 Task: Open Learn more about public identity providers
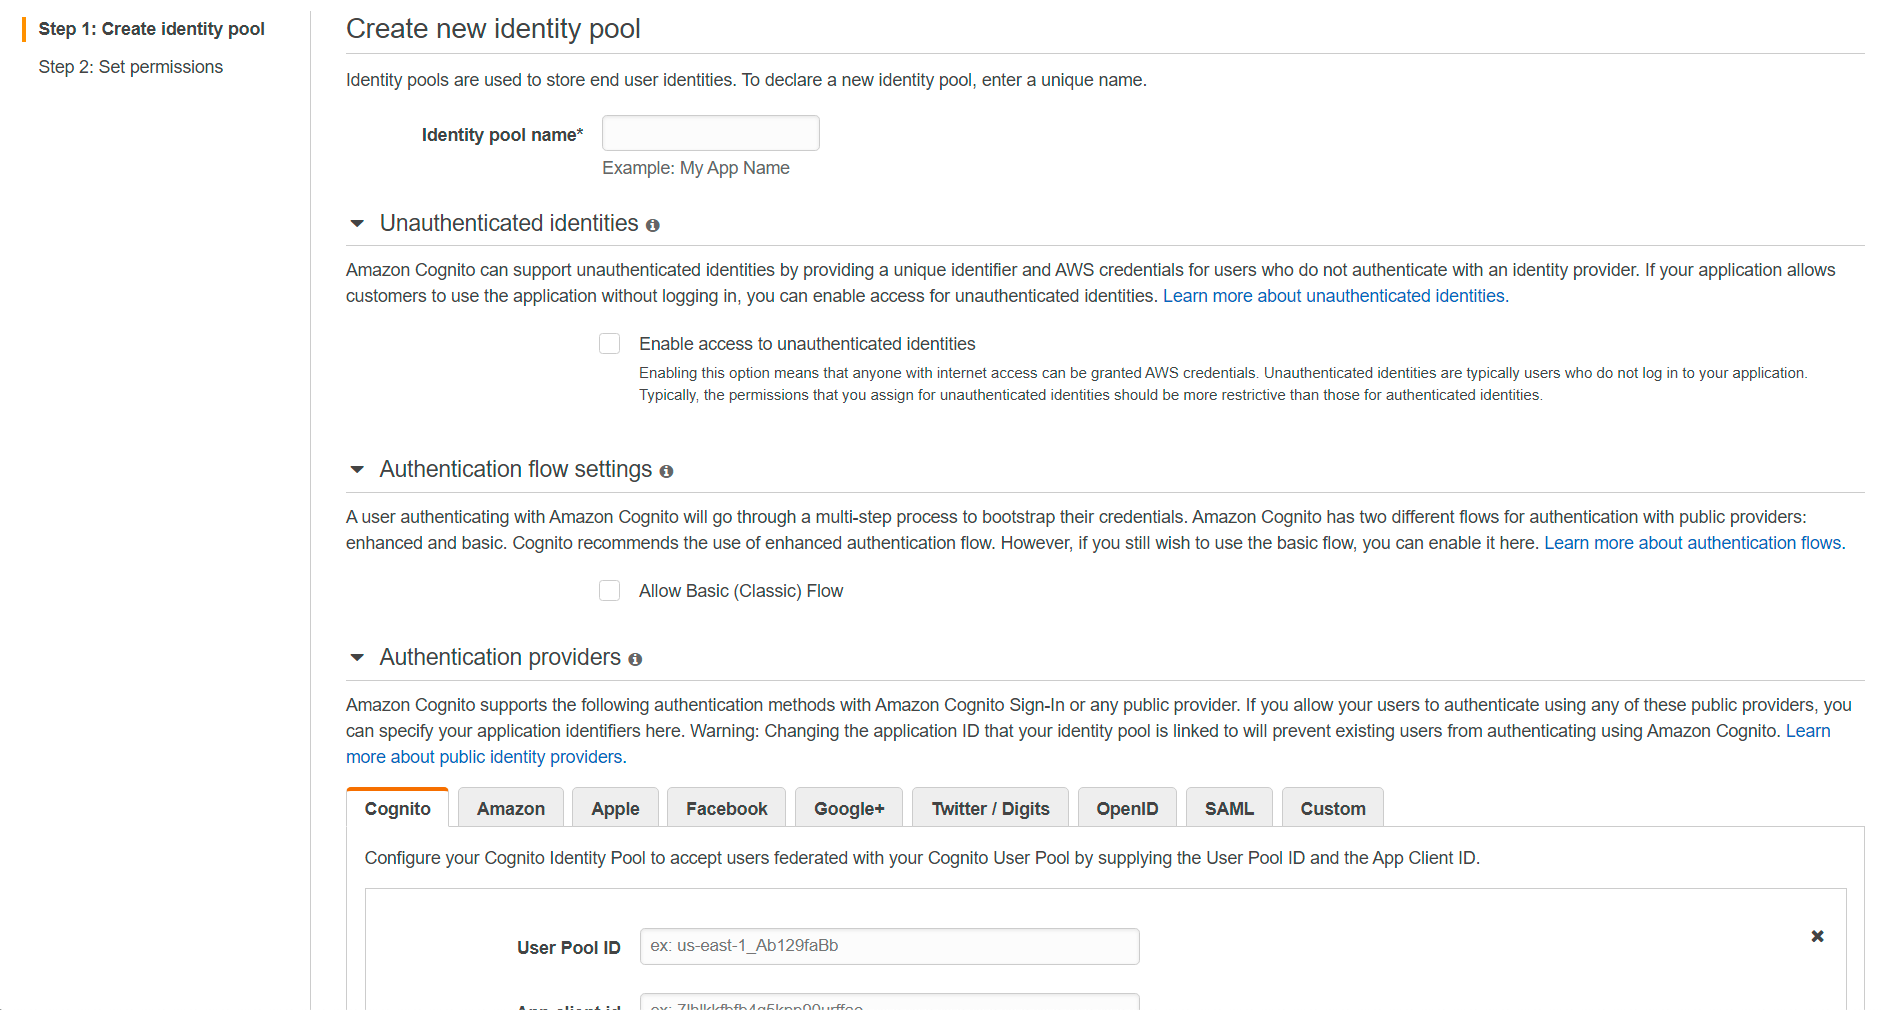483,757
